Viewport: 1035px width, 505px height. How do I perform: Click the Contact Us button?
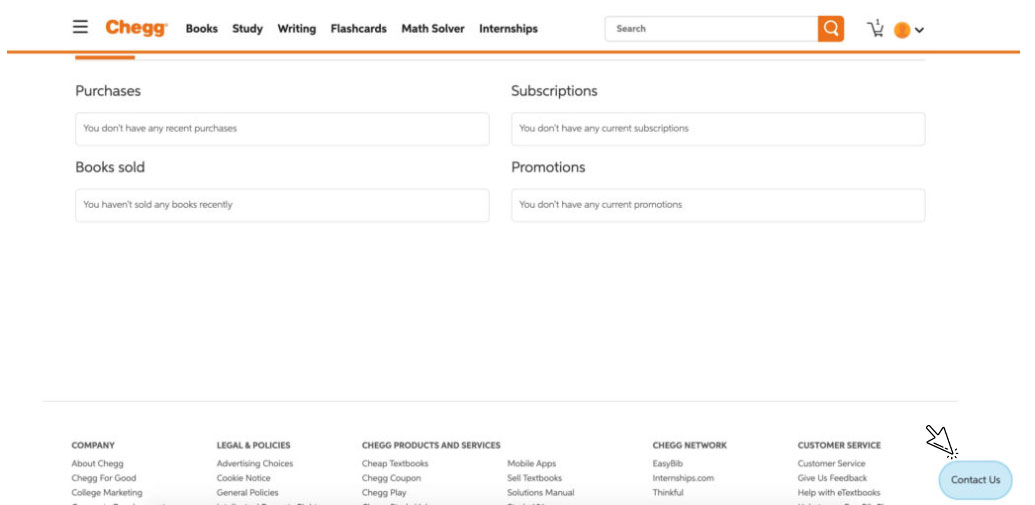[975, 480]
